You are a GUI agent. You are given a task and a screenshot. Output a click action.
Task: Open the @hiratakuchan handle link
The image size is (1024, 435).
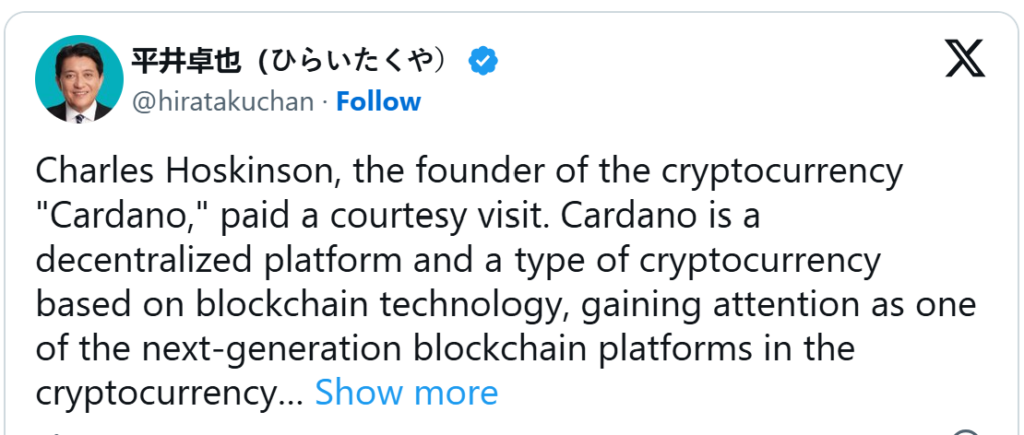pos(222,102)
